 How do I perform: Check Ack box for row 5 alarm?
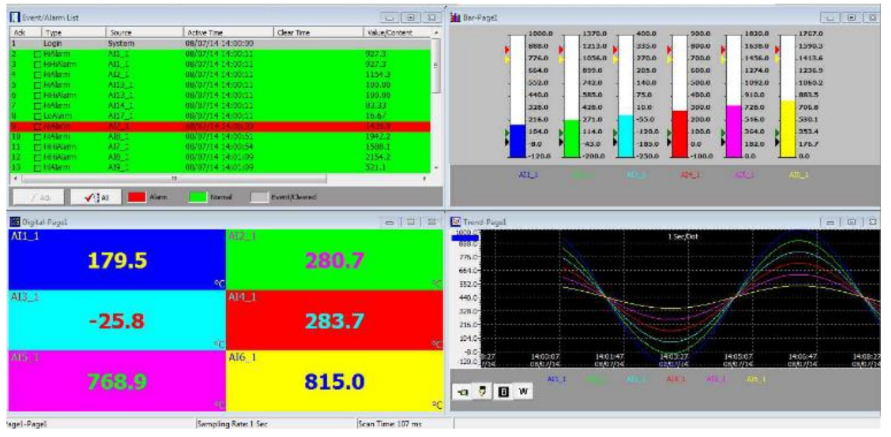tap(38, 85)
